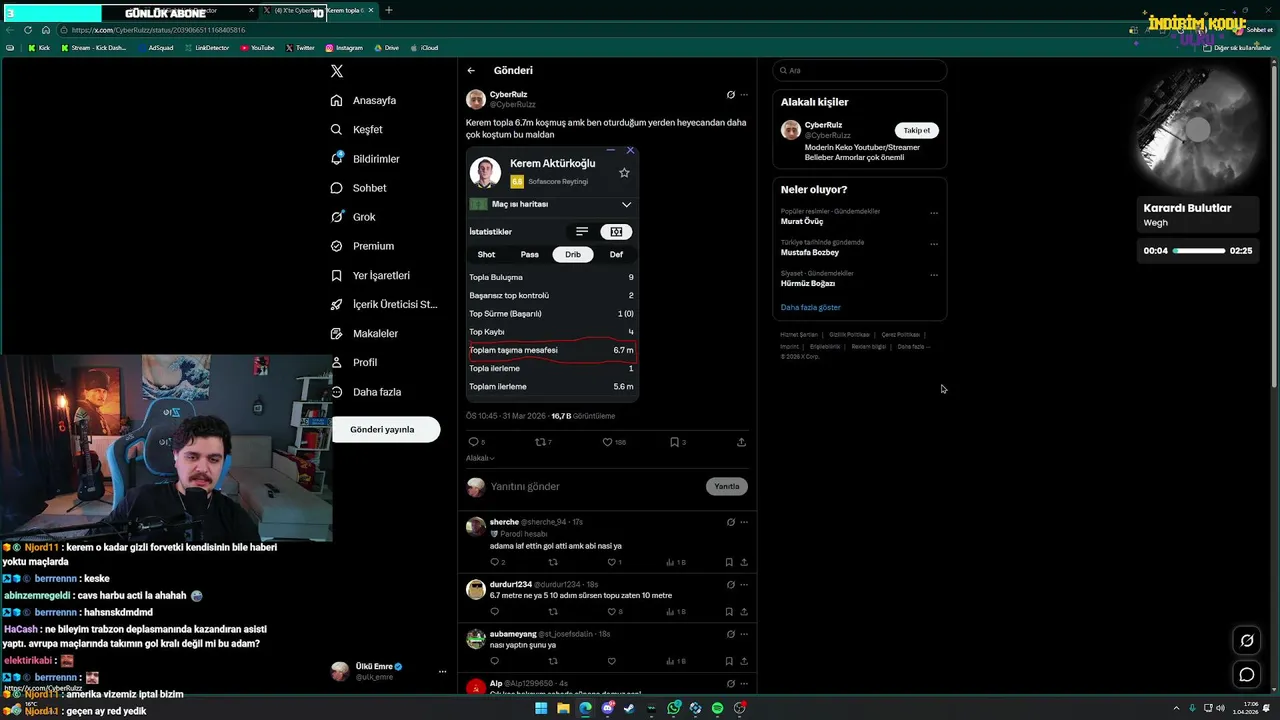Click the Ara search field

click(x=859, y=71)
